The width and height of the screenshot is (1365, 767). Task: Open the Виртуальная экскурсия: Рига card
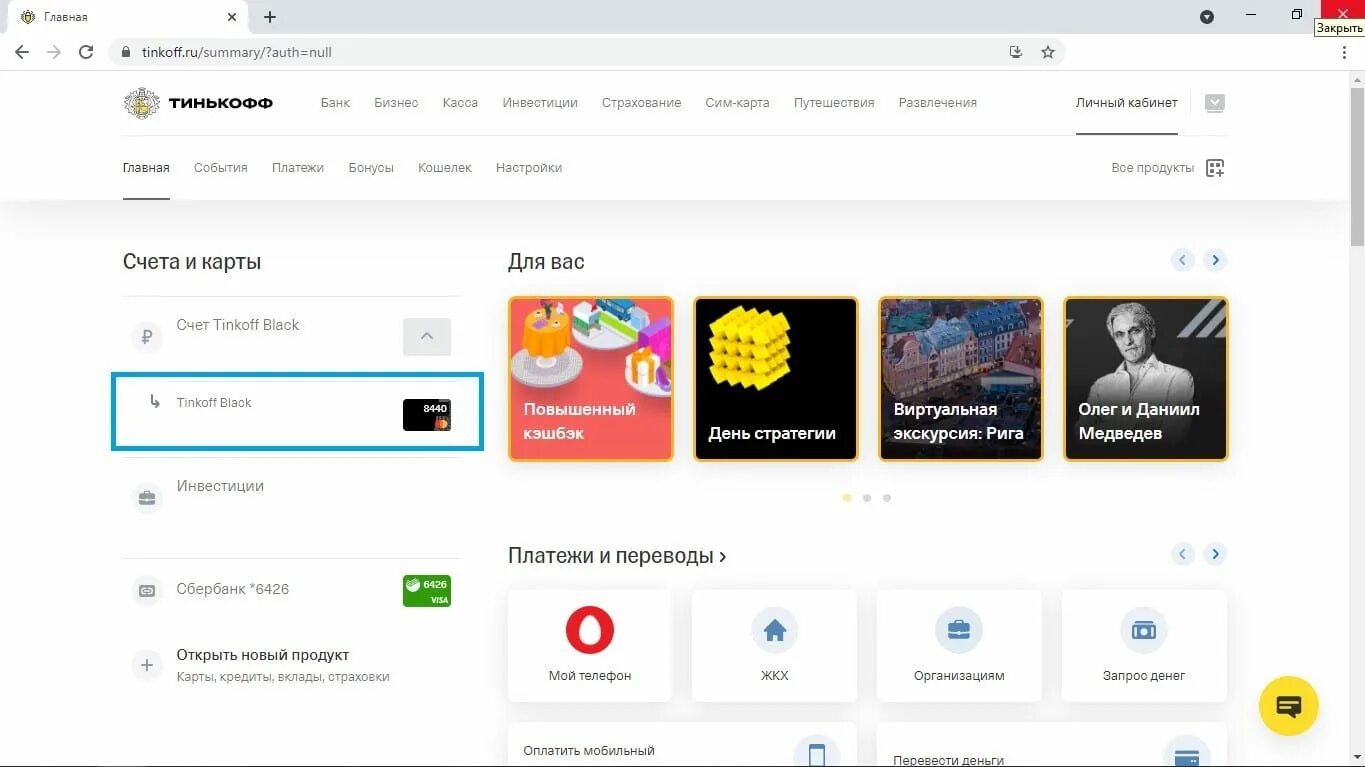pos(961,379)
